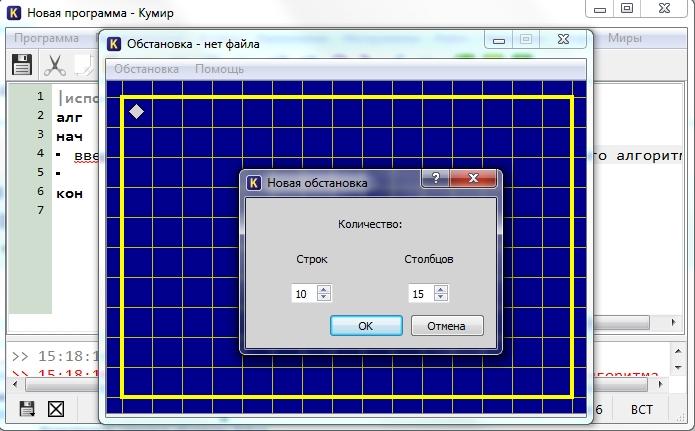This screenshot has width=695, height=431.
Task: Decrease the Столбцов value with down arrow
Action: pos(441,297)
